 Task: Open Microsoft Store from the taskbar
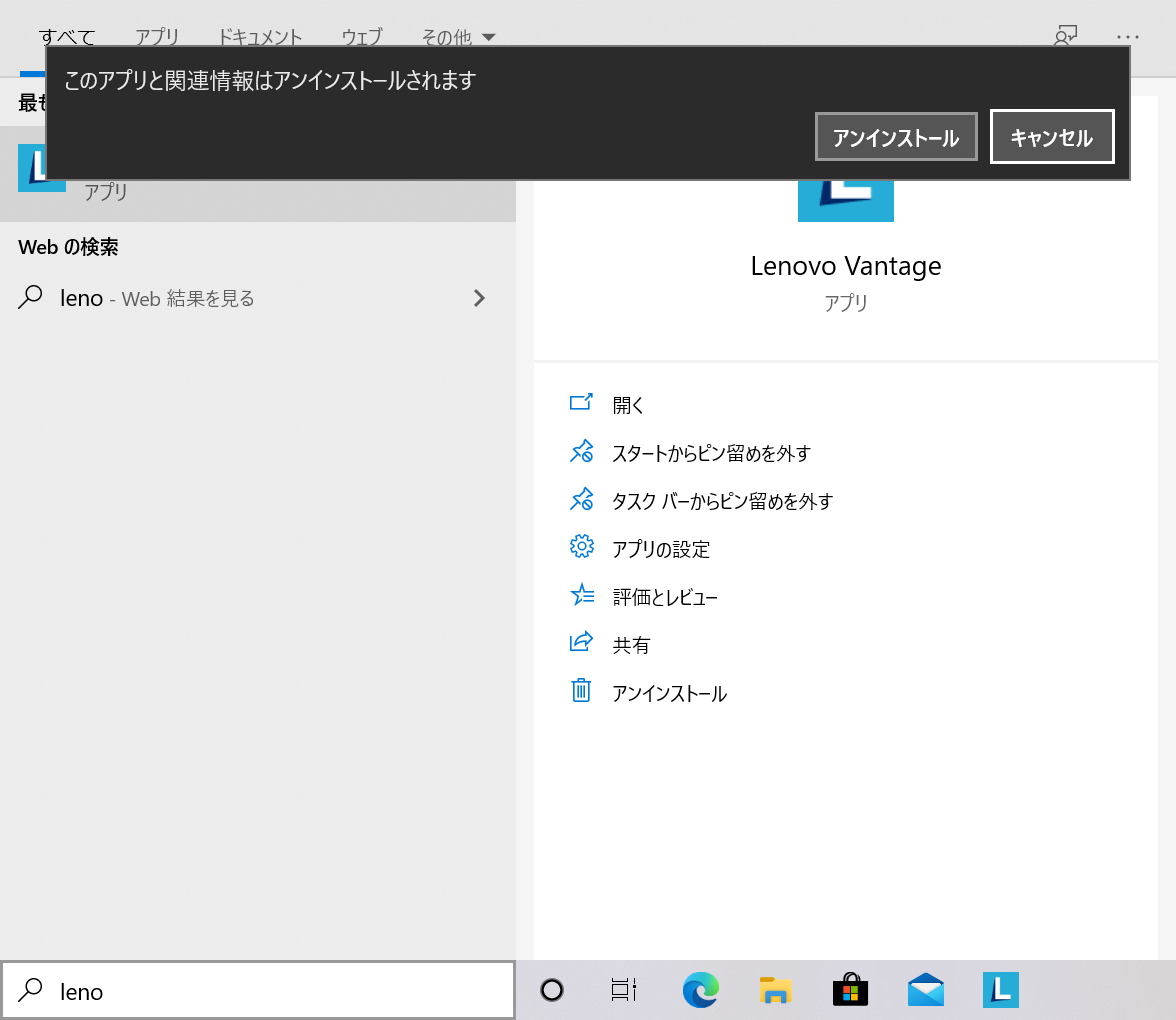click(x=849, y=990)
